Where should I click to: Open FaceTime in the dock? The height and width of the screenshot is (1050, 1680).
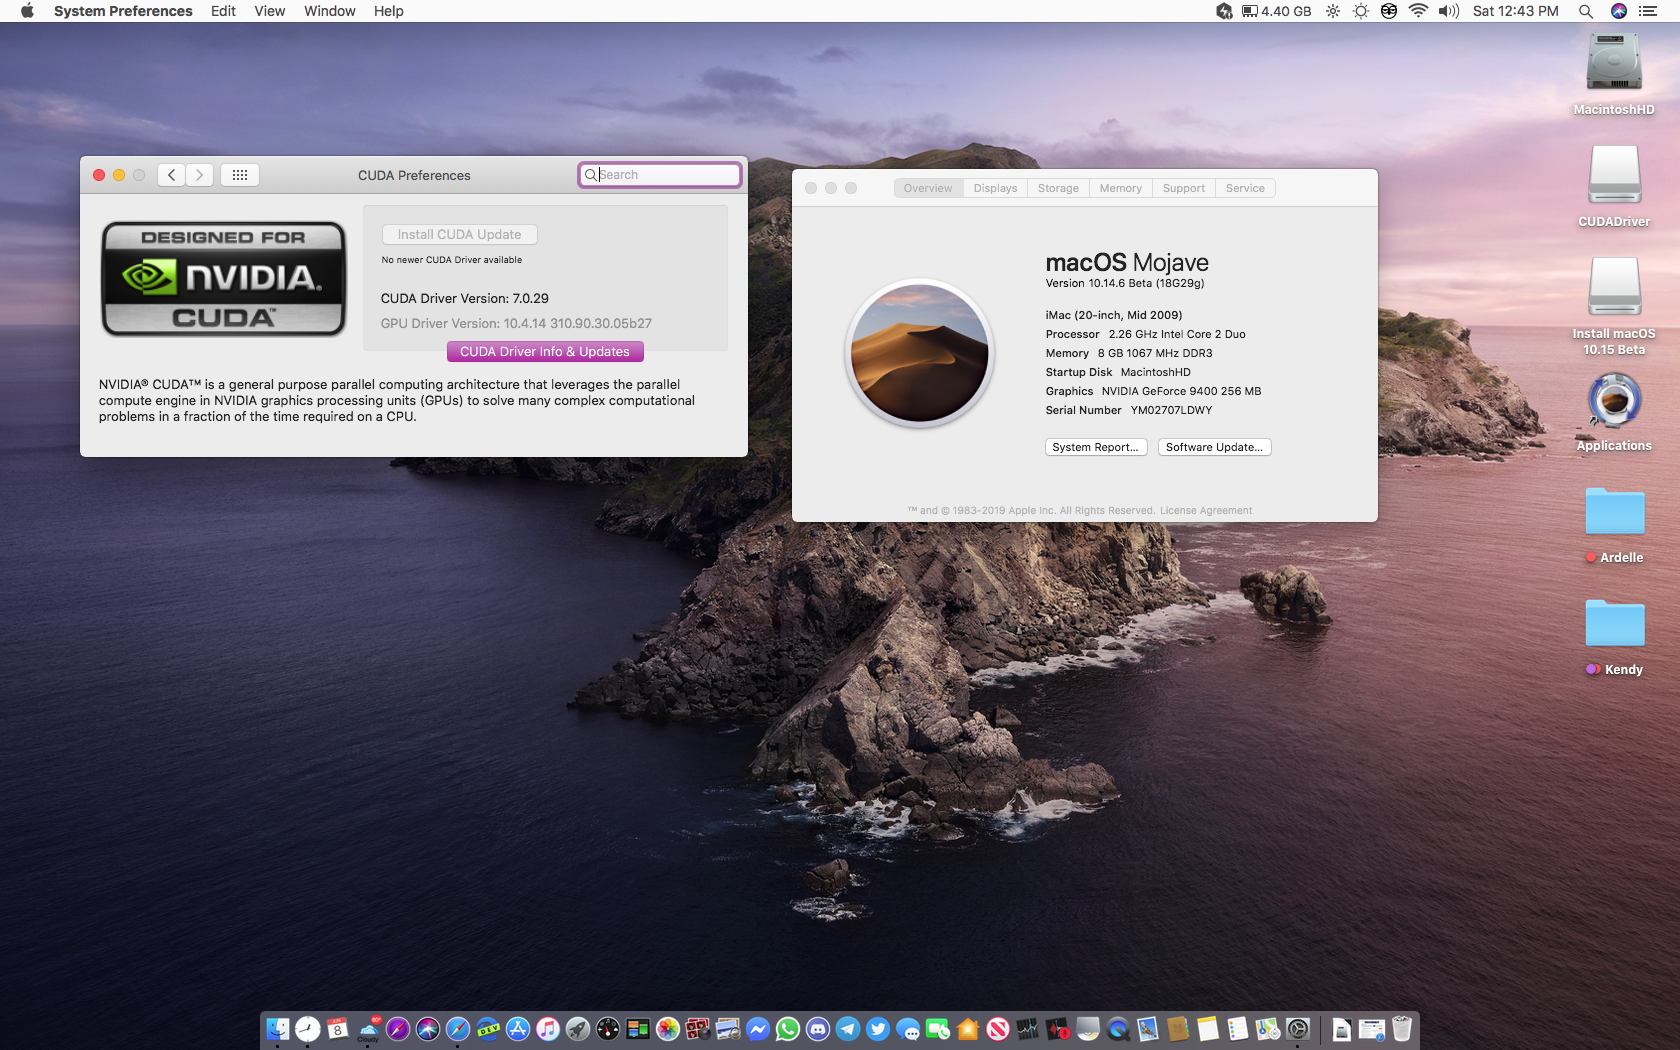click(938, 1029)
